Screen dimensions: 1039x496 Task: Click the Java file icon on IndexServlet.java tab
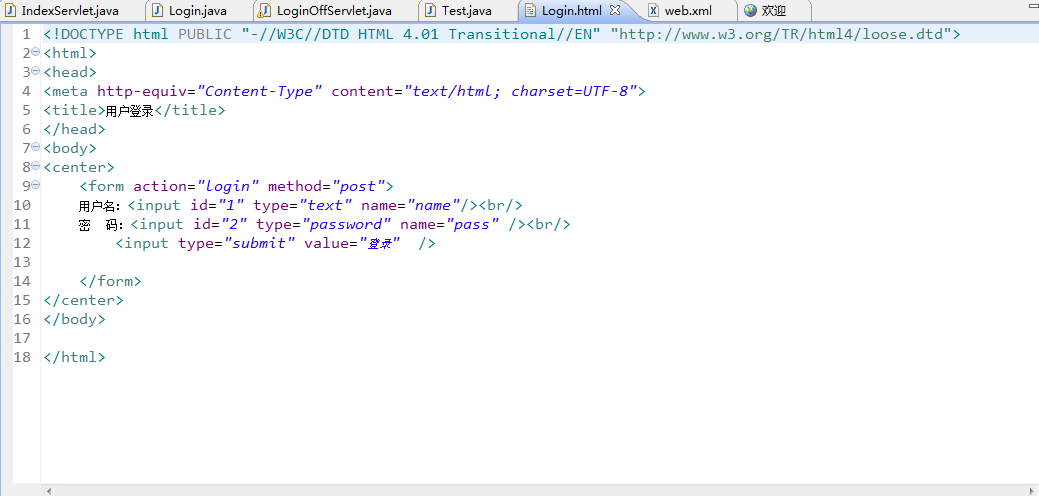point(11,11)
